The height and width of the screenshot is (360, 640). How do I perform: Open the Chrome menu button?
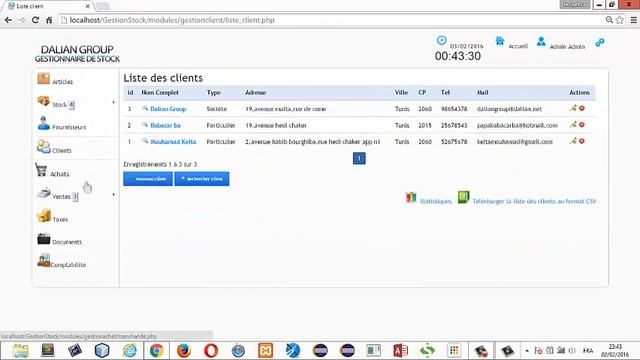[x=633, y=20]
